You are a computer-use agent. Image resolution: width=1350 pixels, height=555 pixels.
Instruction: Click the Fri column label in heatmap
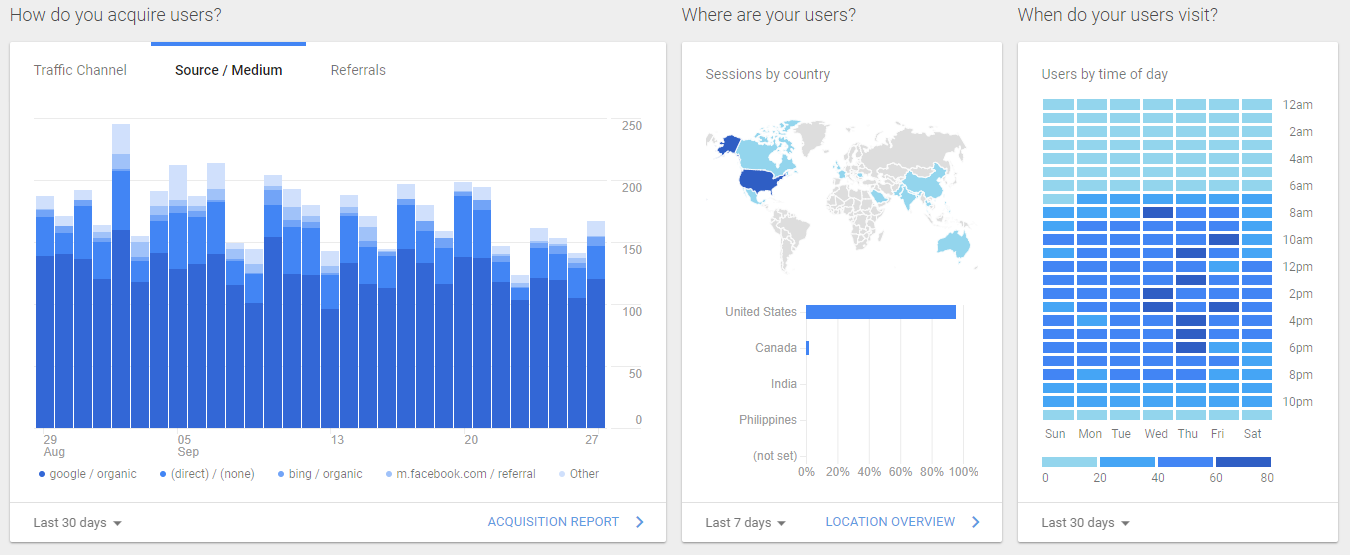pos(1217,434)
